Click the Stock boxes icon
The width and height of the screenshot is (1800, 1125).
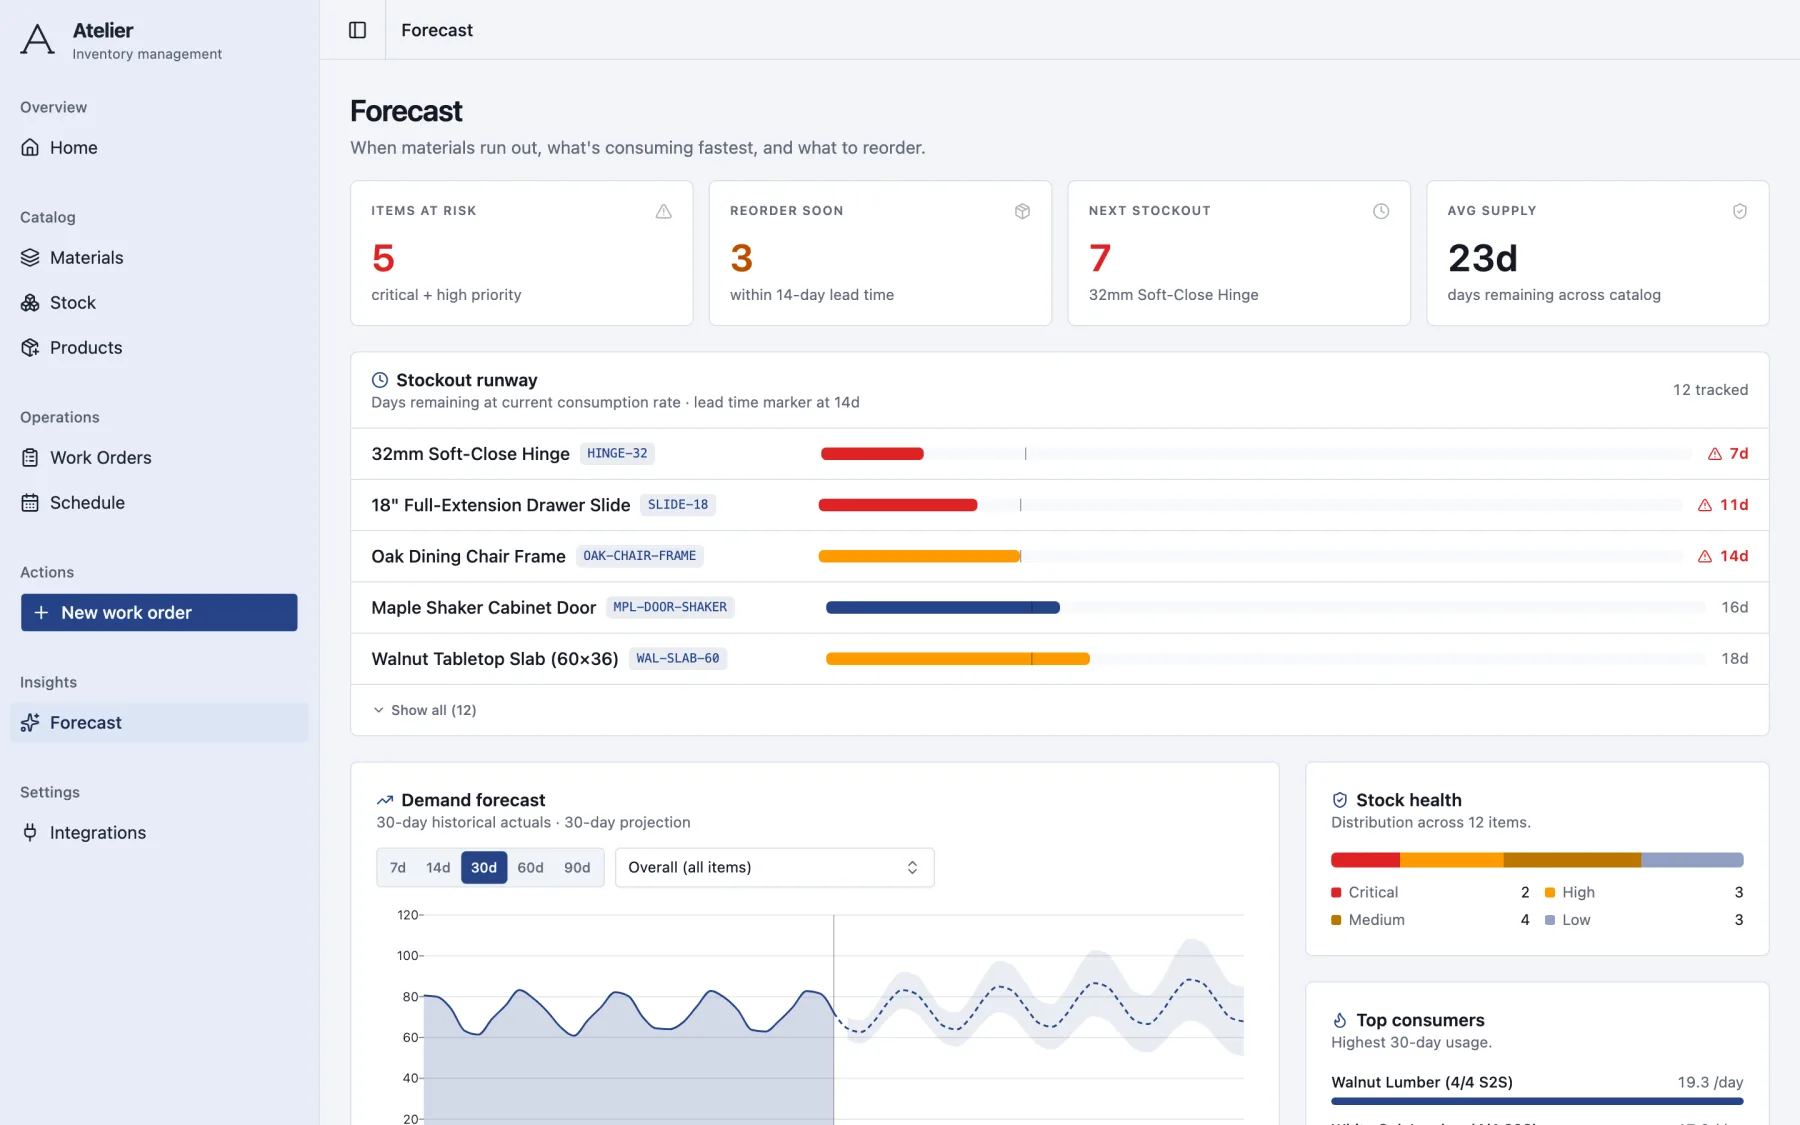coord(30,302)
